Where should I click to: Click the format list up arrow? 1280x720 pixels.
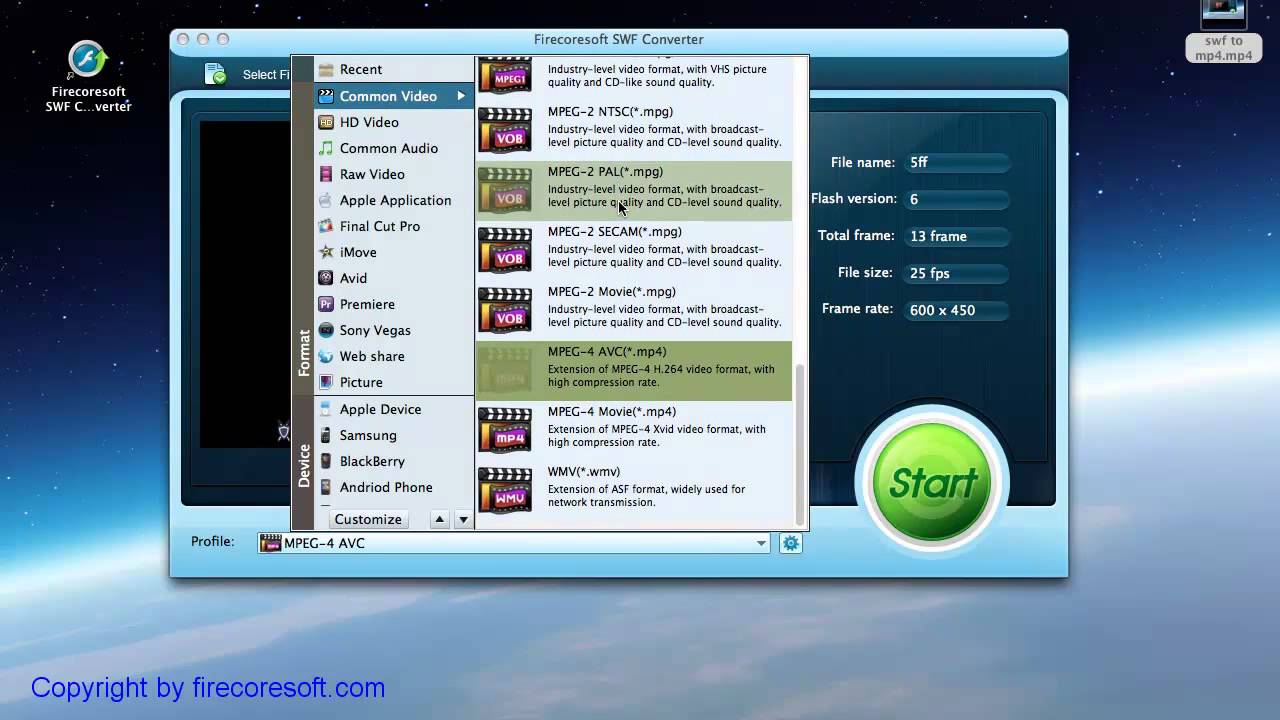click(439, 519)
